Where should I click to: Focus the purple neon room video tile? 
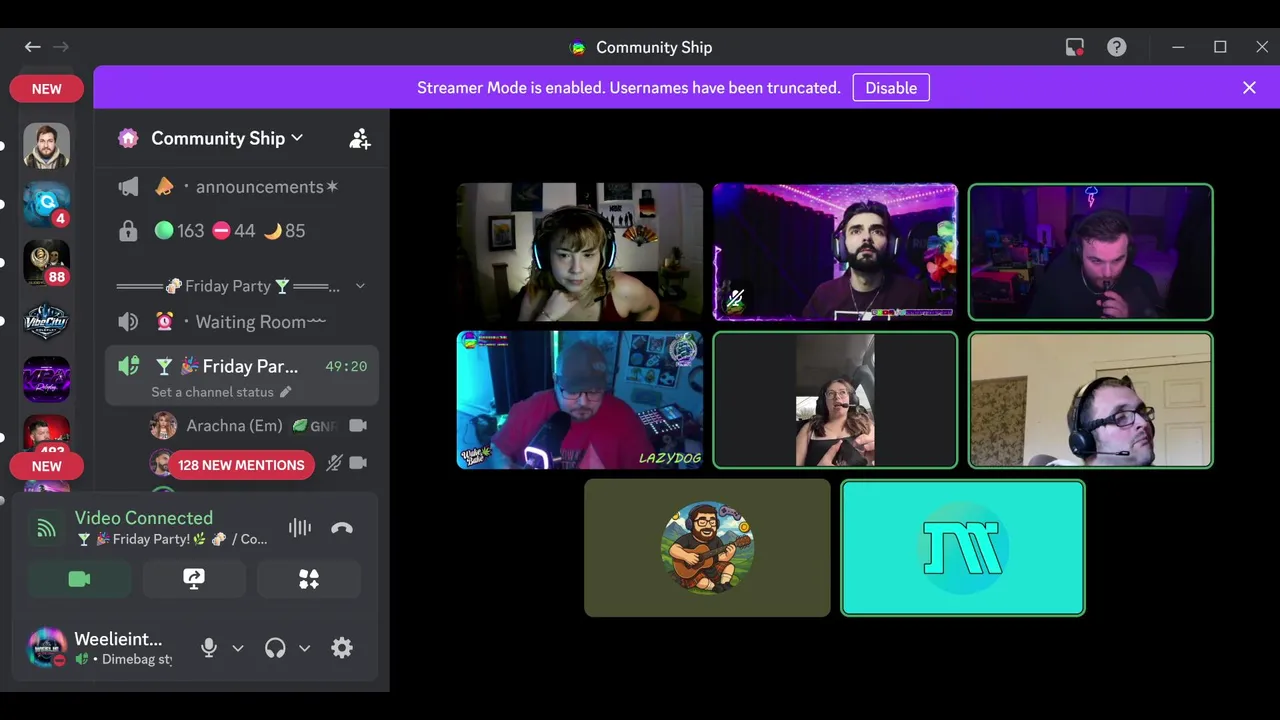pos(835,252)
